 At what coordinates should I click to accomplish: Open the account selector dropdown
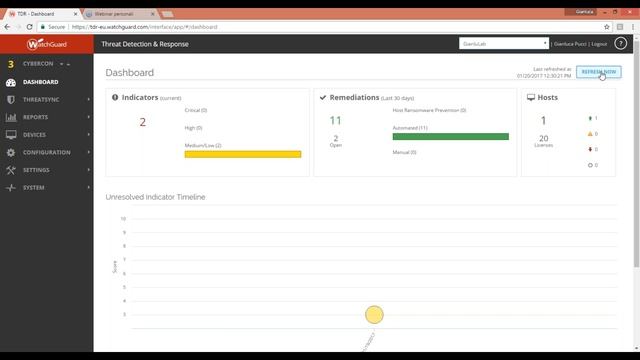(x=504, y=43)
